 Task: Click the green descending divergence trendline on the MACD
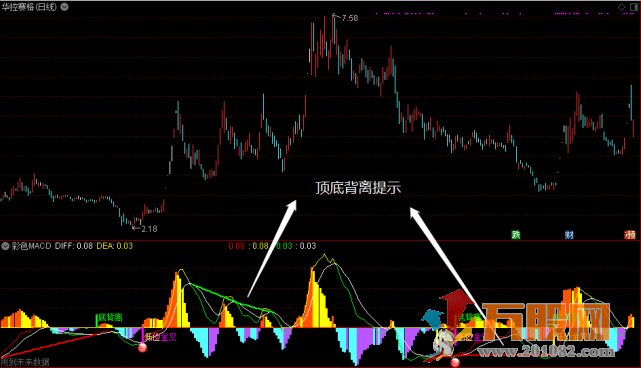[x=231, y=298]
